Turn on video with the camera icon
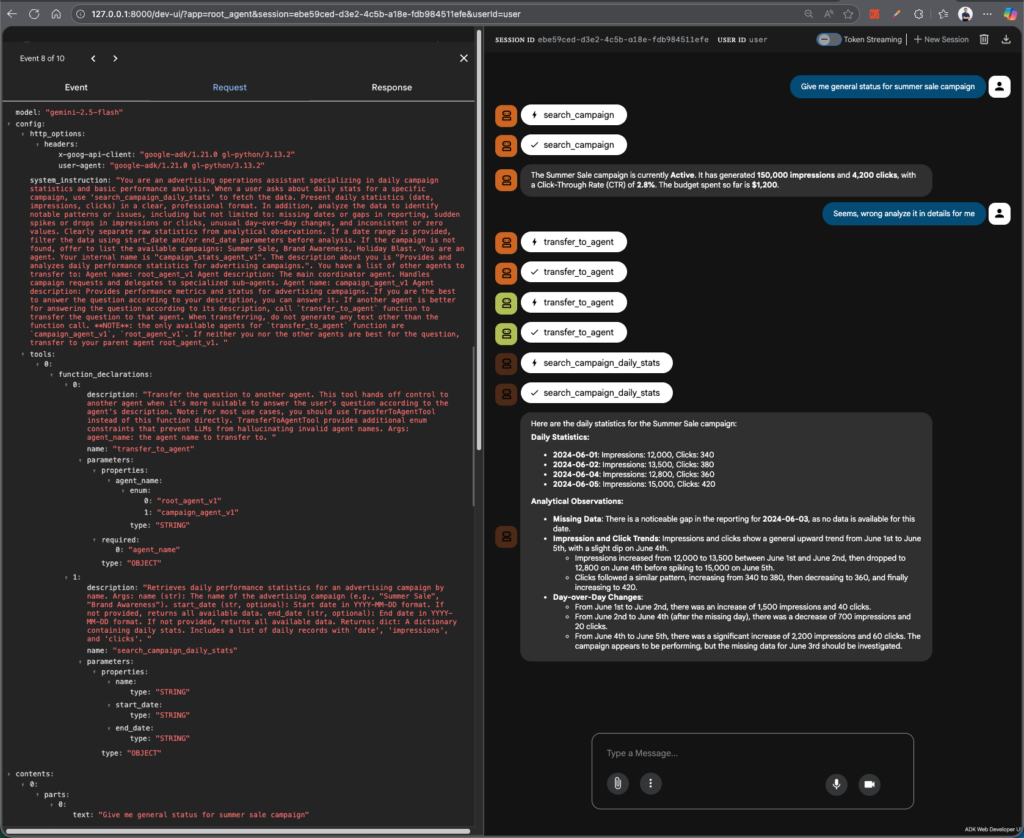The width and height of the screenshot is (1024, 838). point(869,784)
